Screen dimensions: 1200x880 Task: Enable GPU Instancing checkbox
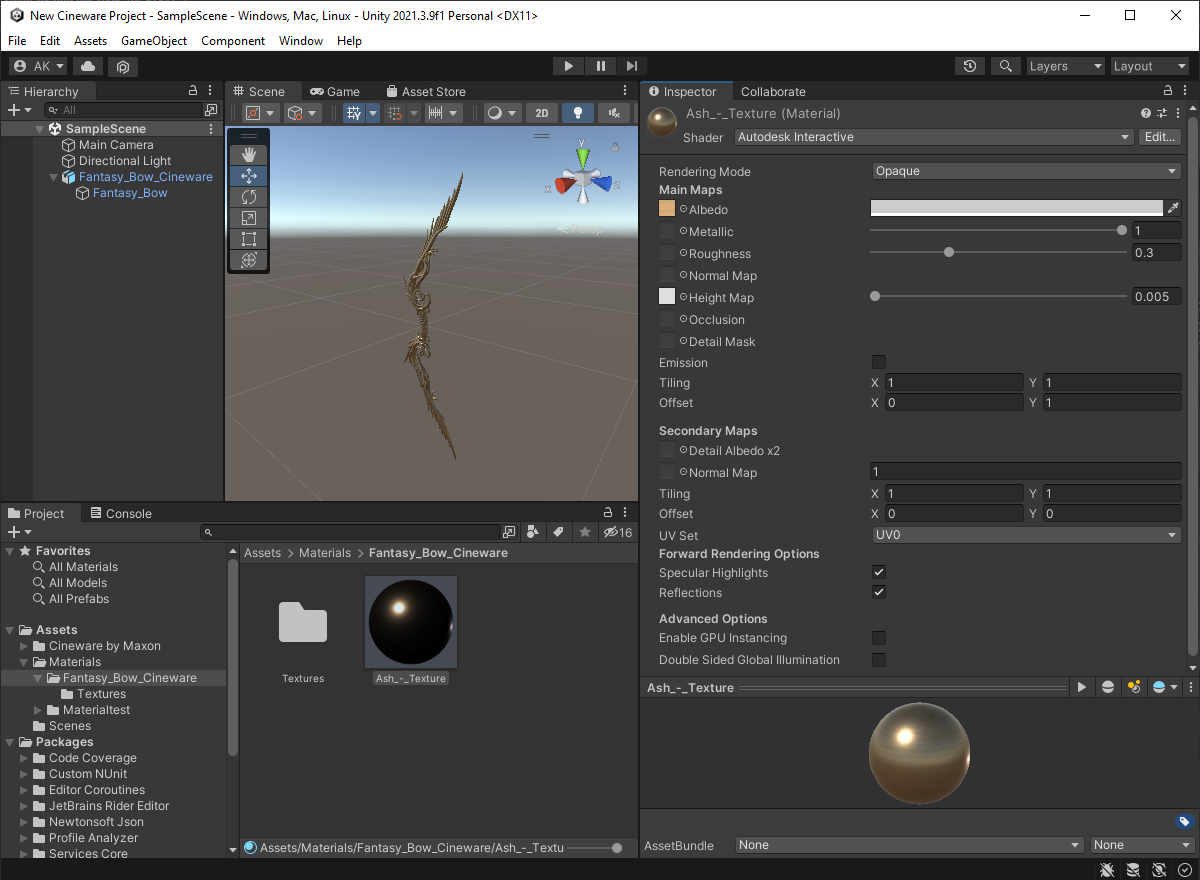pos(879,637)
